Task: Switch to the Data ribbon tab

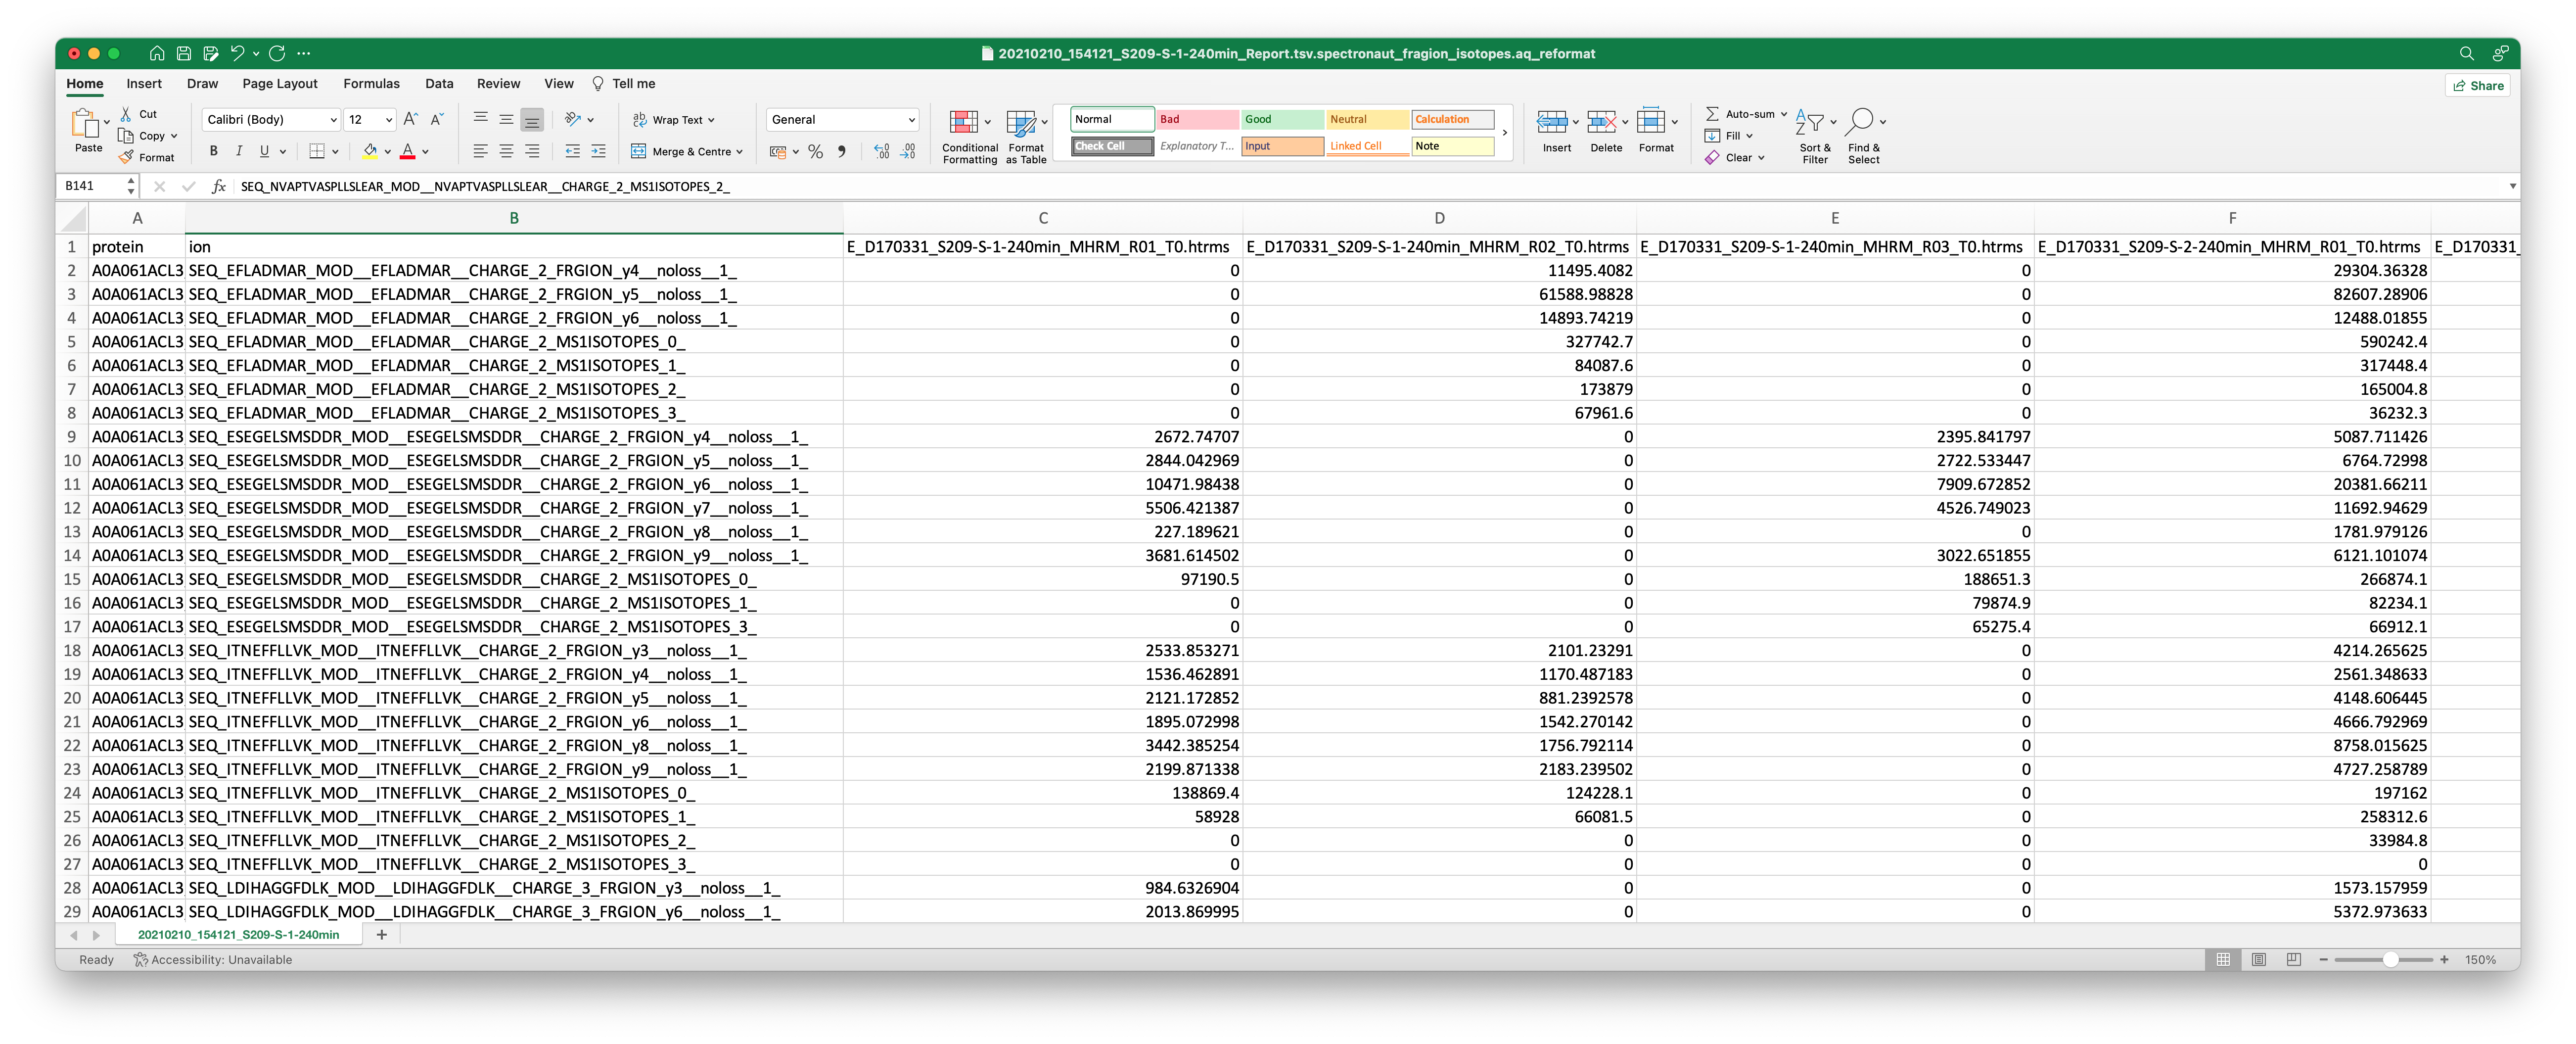Action: [x=439, y=84]
